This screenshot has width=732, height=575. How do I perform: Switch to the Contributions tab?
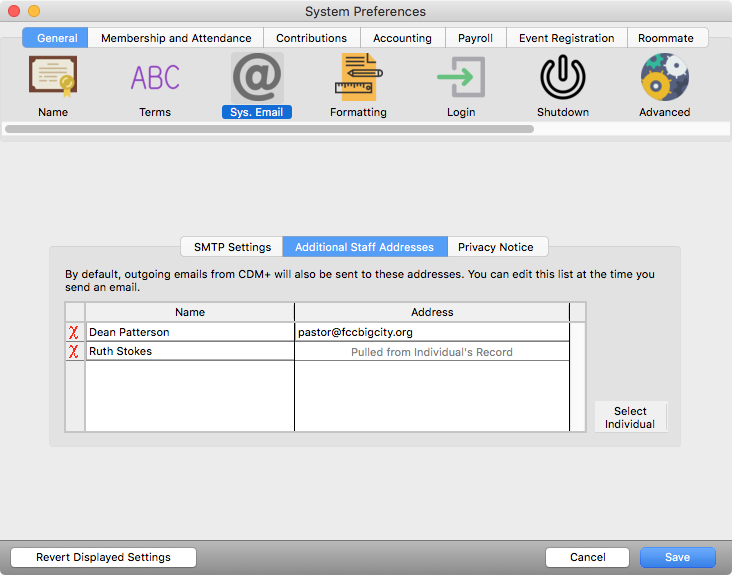311,38
